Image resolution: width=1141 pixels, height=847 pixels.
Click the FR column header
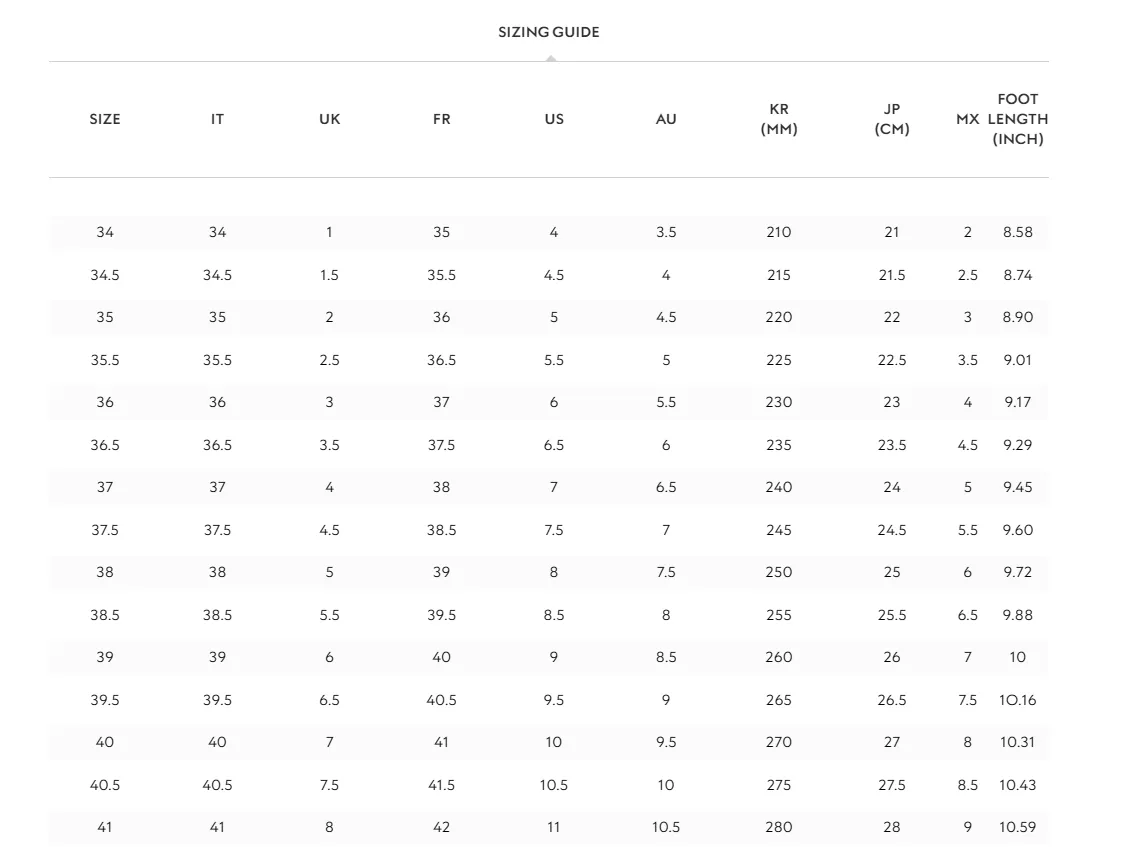coord(442,119)
